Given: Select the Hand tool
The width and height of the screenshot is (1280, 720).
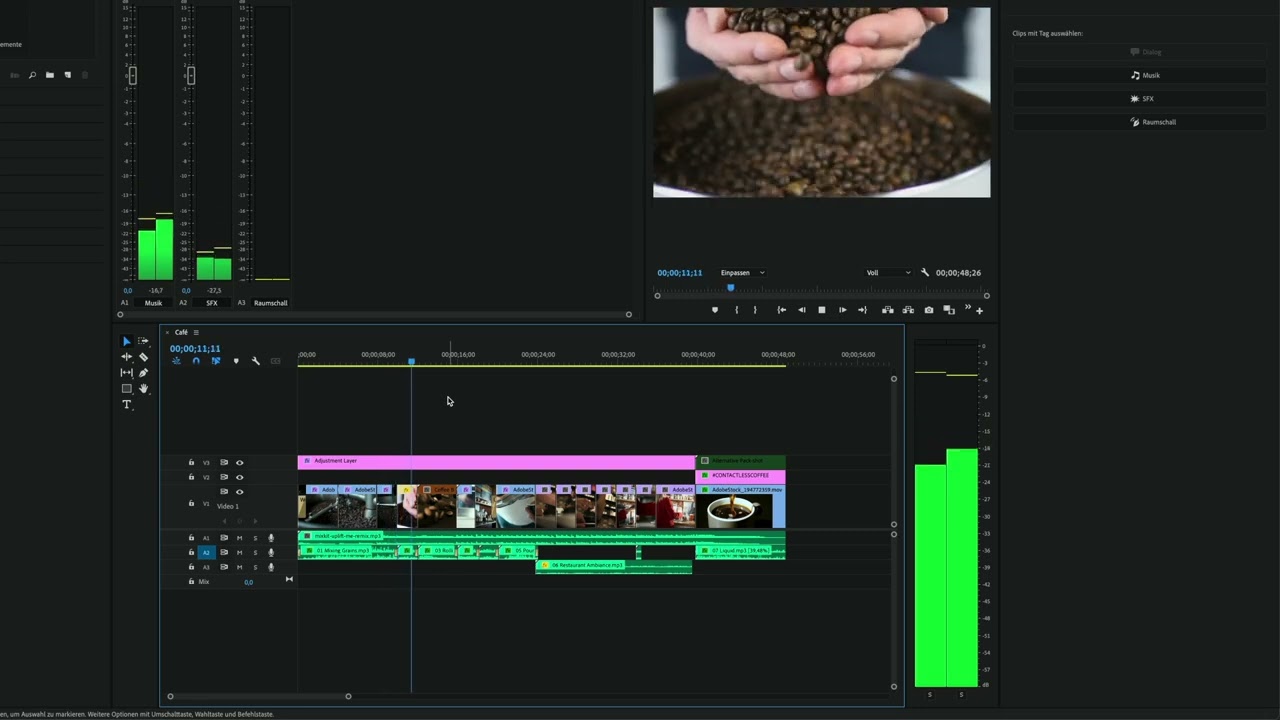Looking at the screenshot, I should tap(143, 389).
